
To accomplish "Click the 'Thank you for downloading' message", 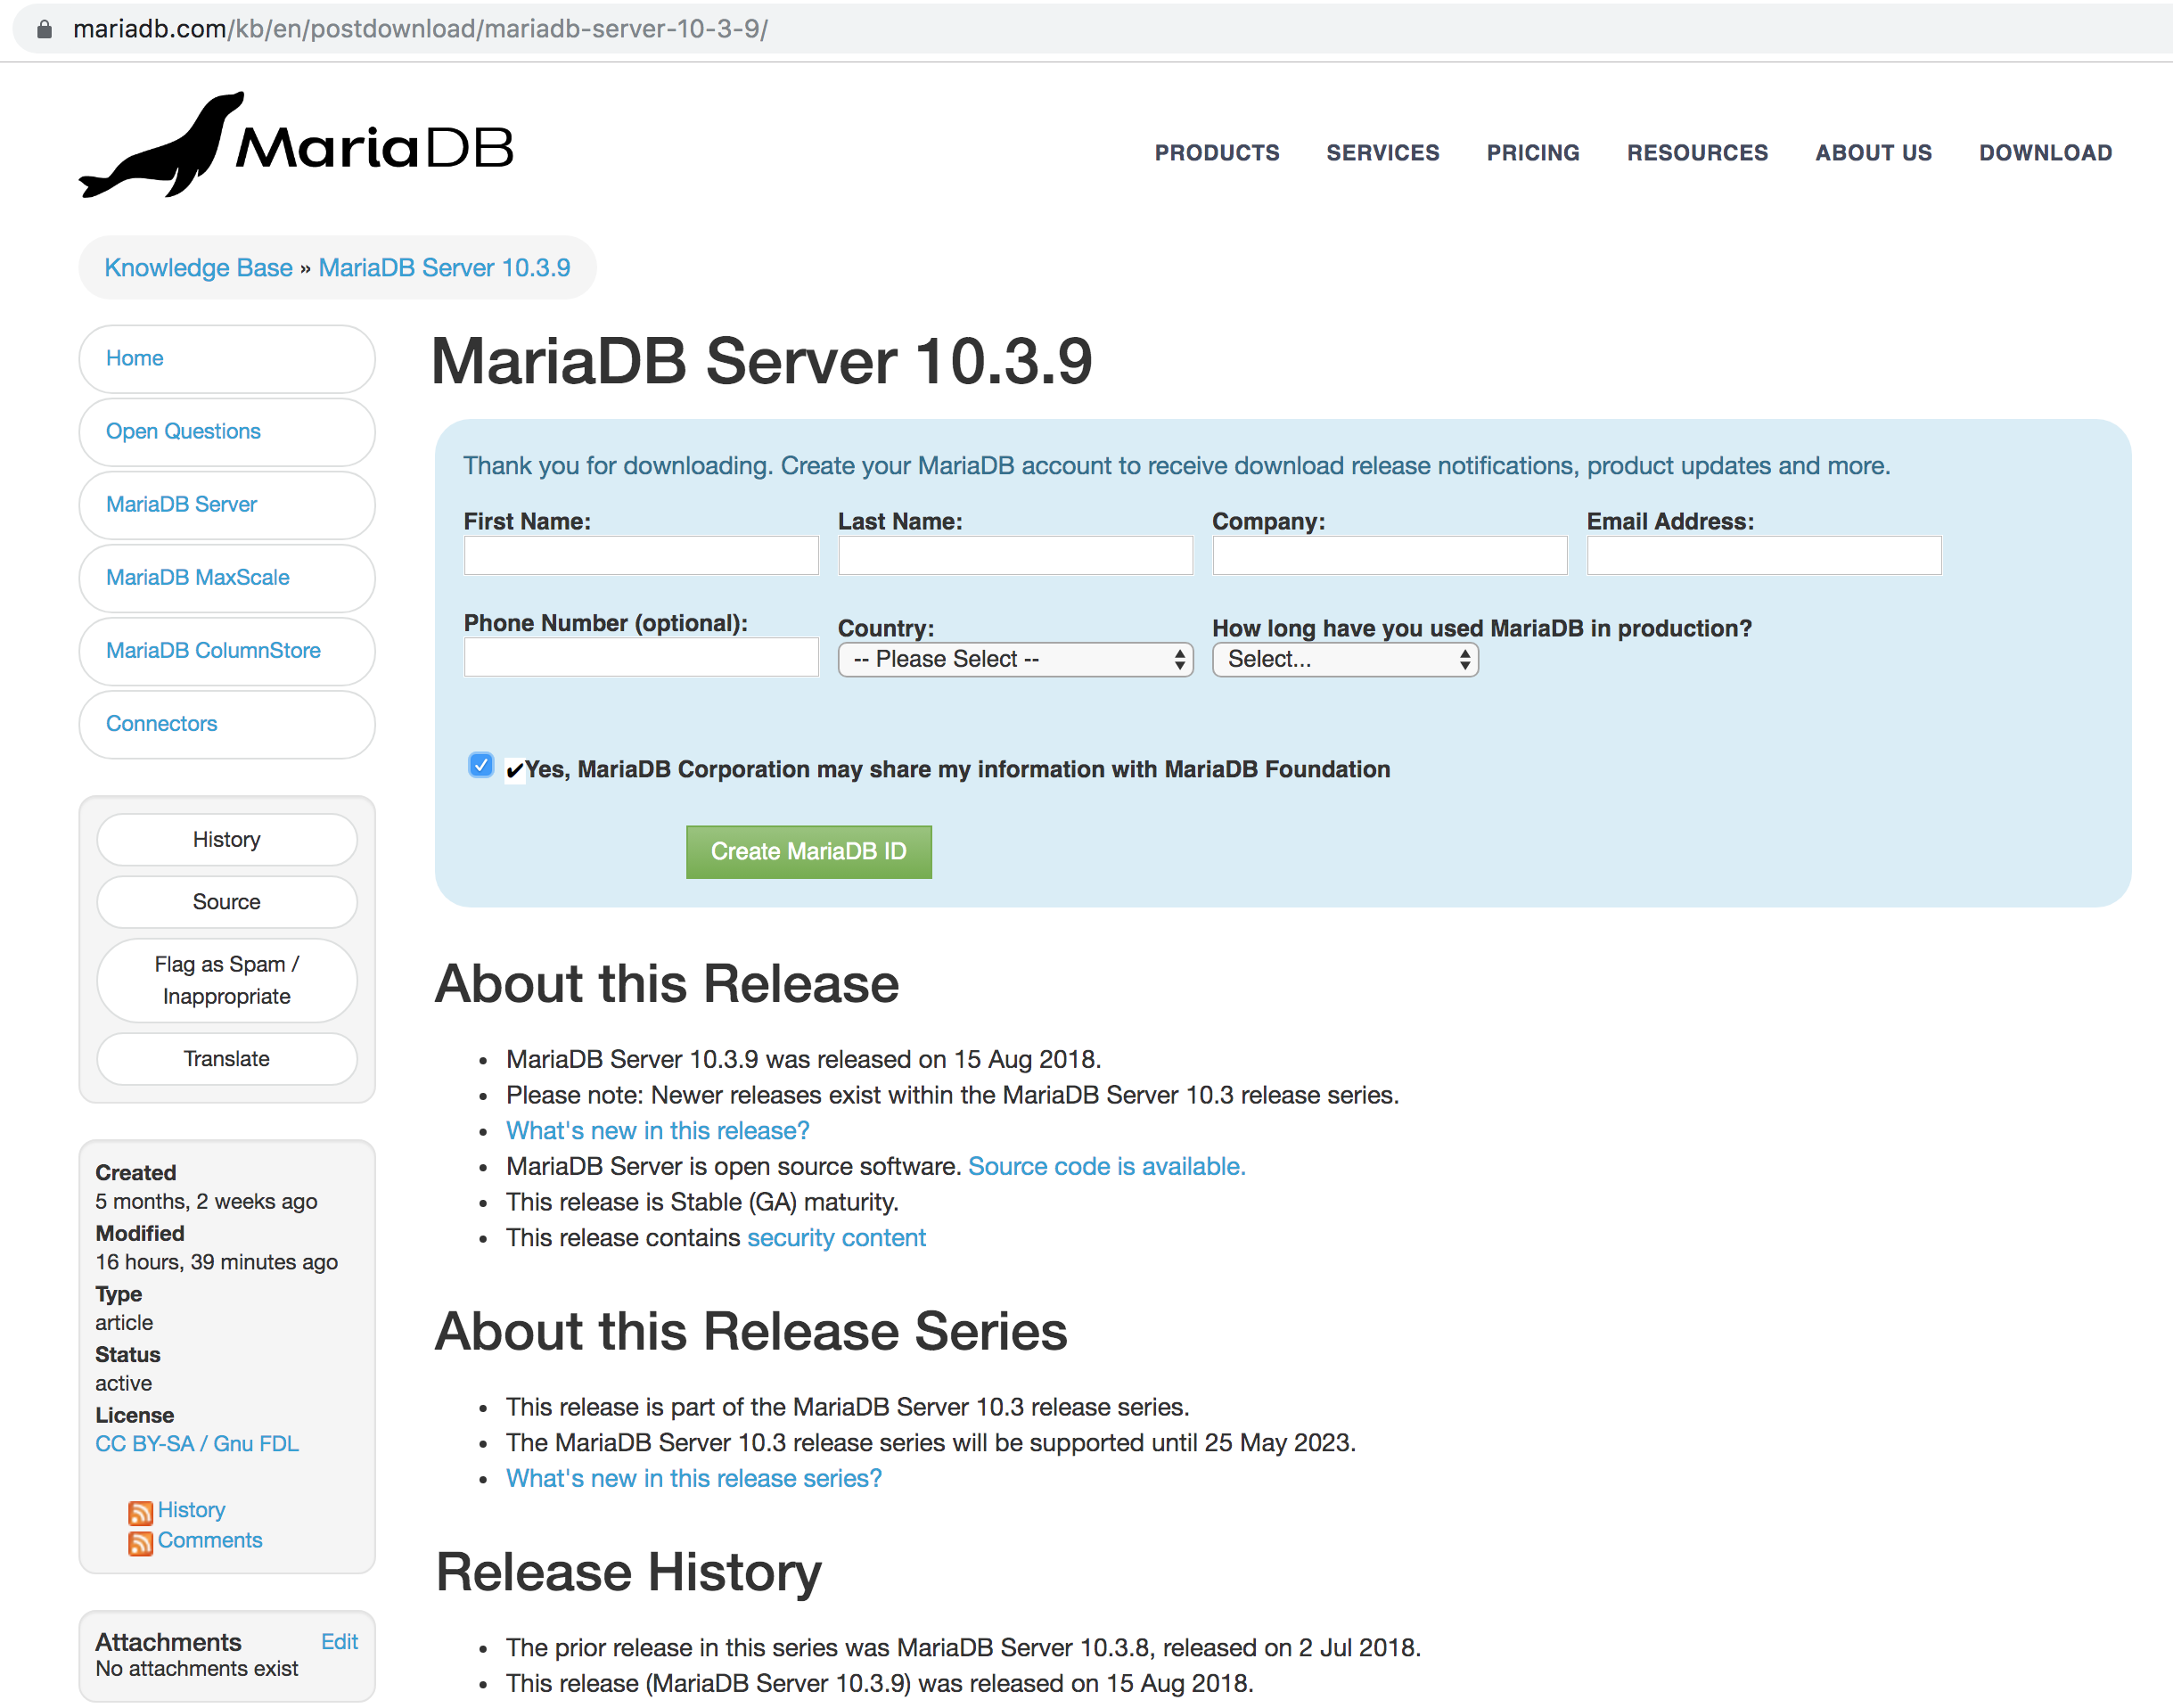I will pyautogui.click(x=1176, y=466).
